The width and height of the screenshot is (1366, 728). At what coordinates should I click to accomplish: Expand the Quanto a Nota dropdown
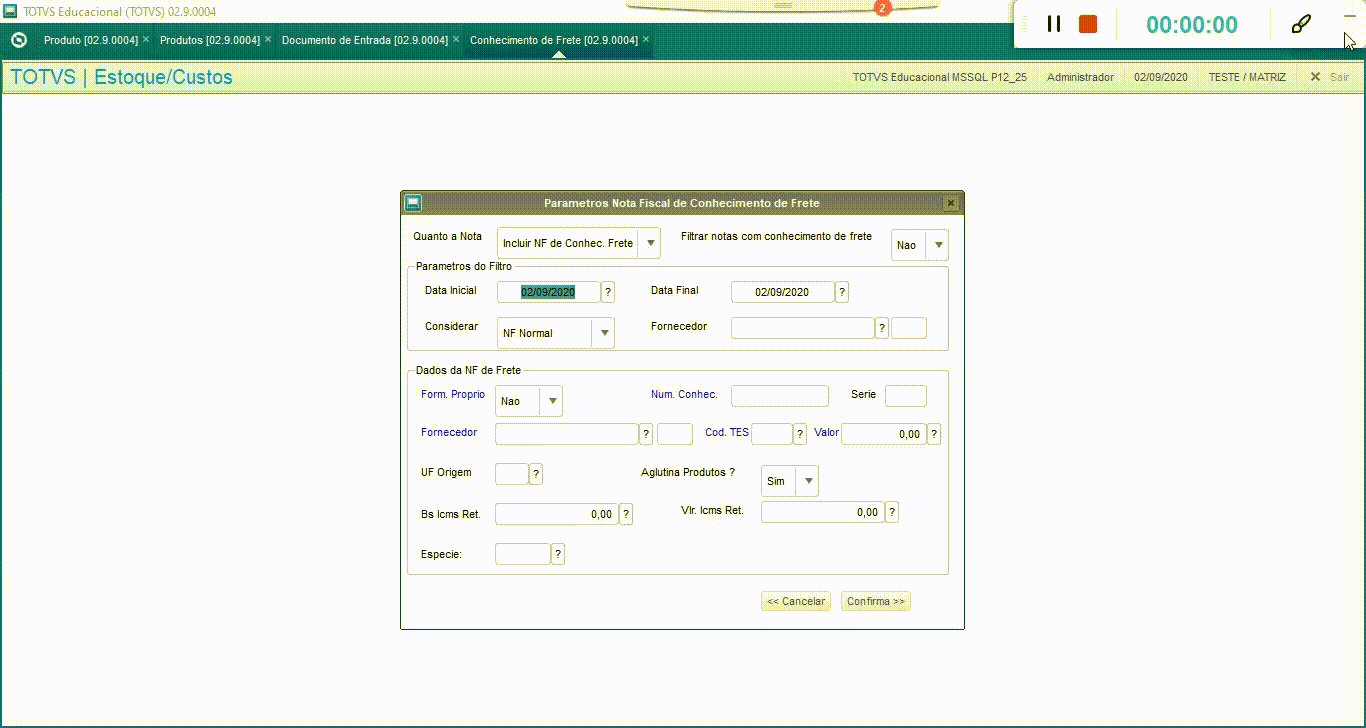tap(649, 243)
